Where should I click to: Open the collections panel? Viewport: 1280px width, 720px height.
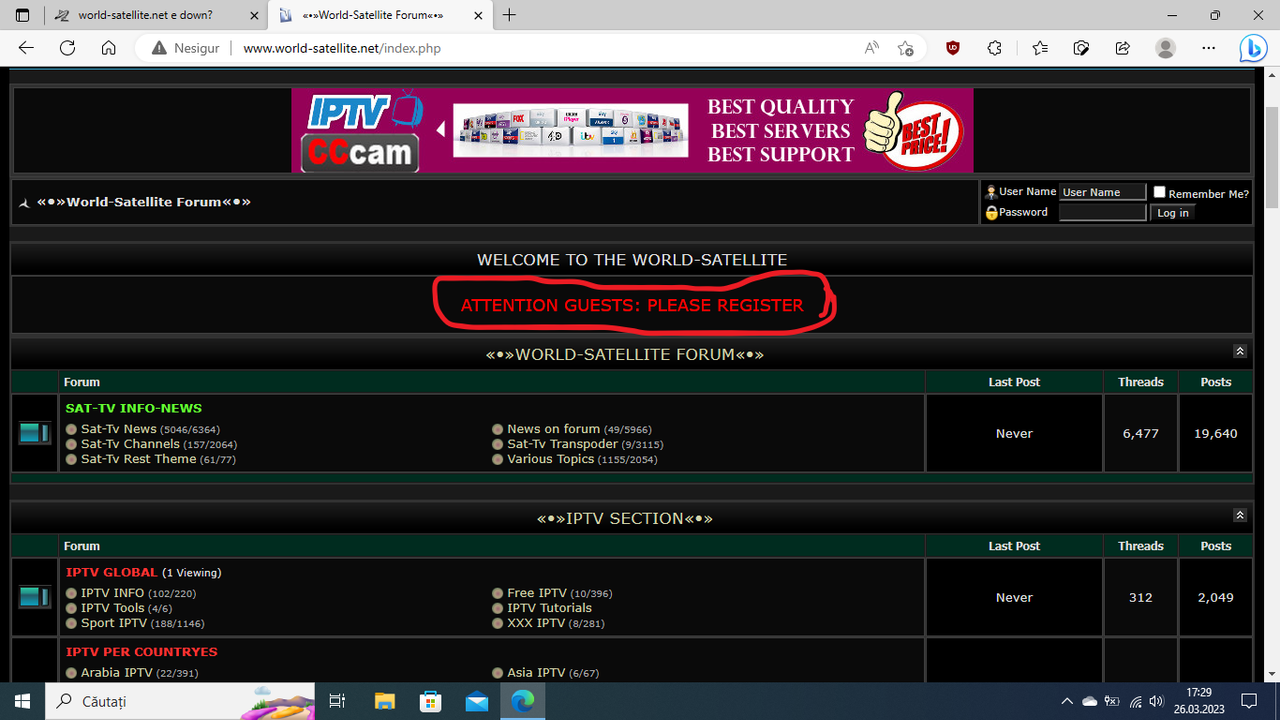click(1081, 48)
